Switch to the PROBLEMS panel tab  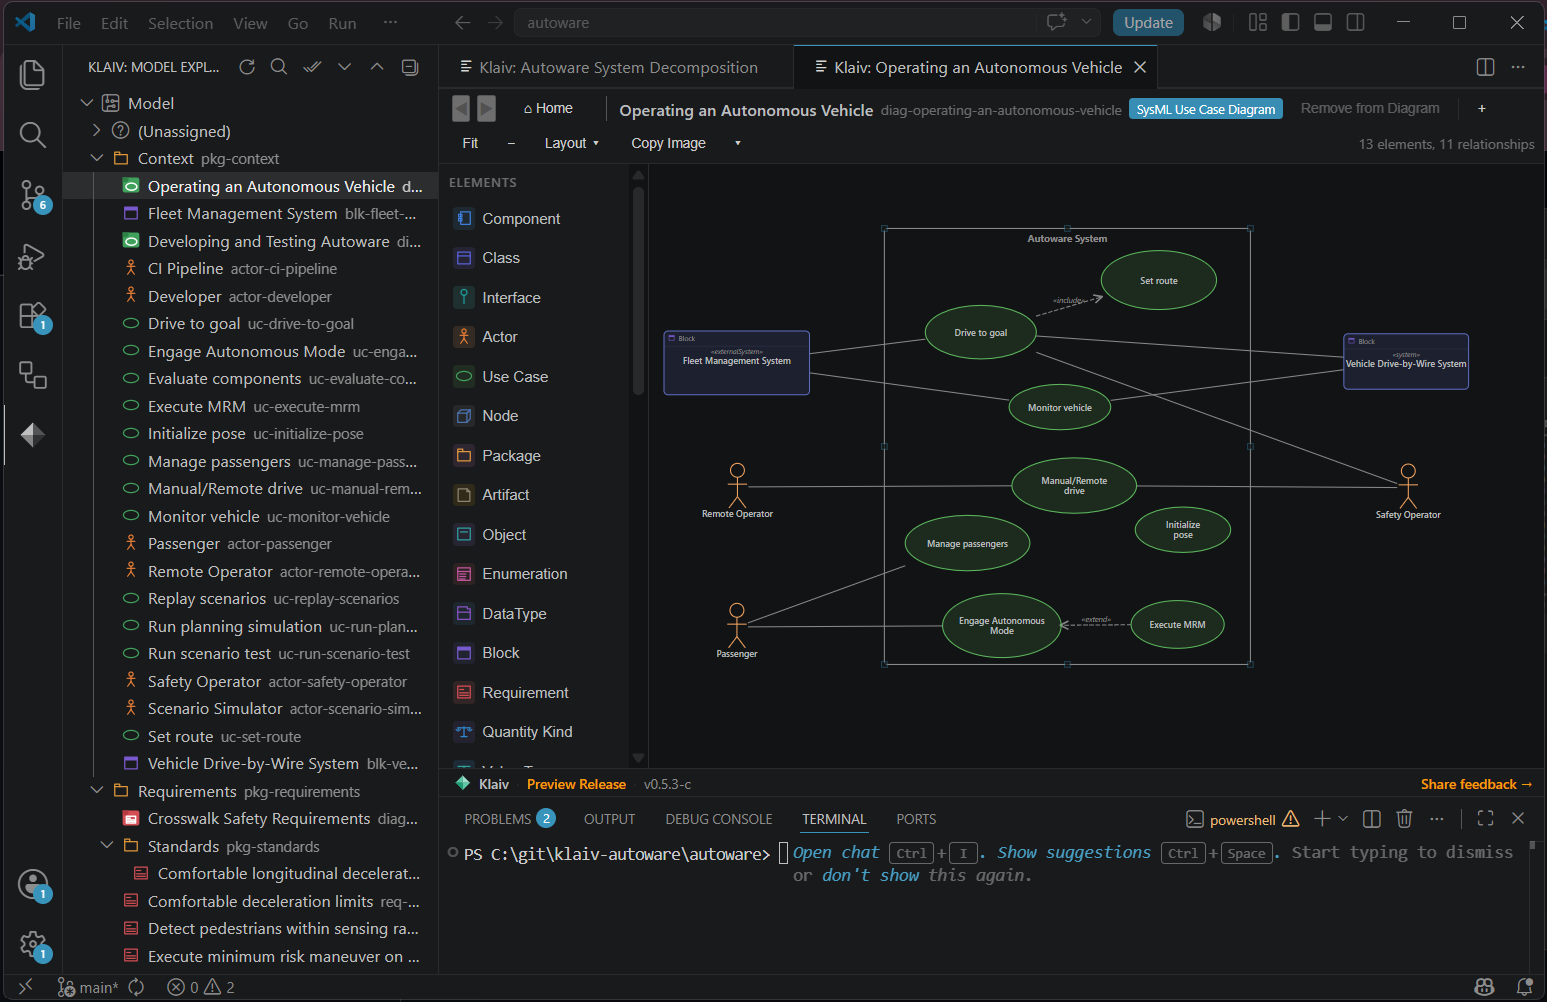click(x=509, y=819)
